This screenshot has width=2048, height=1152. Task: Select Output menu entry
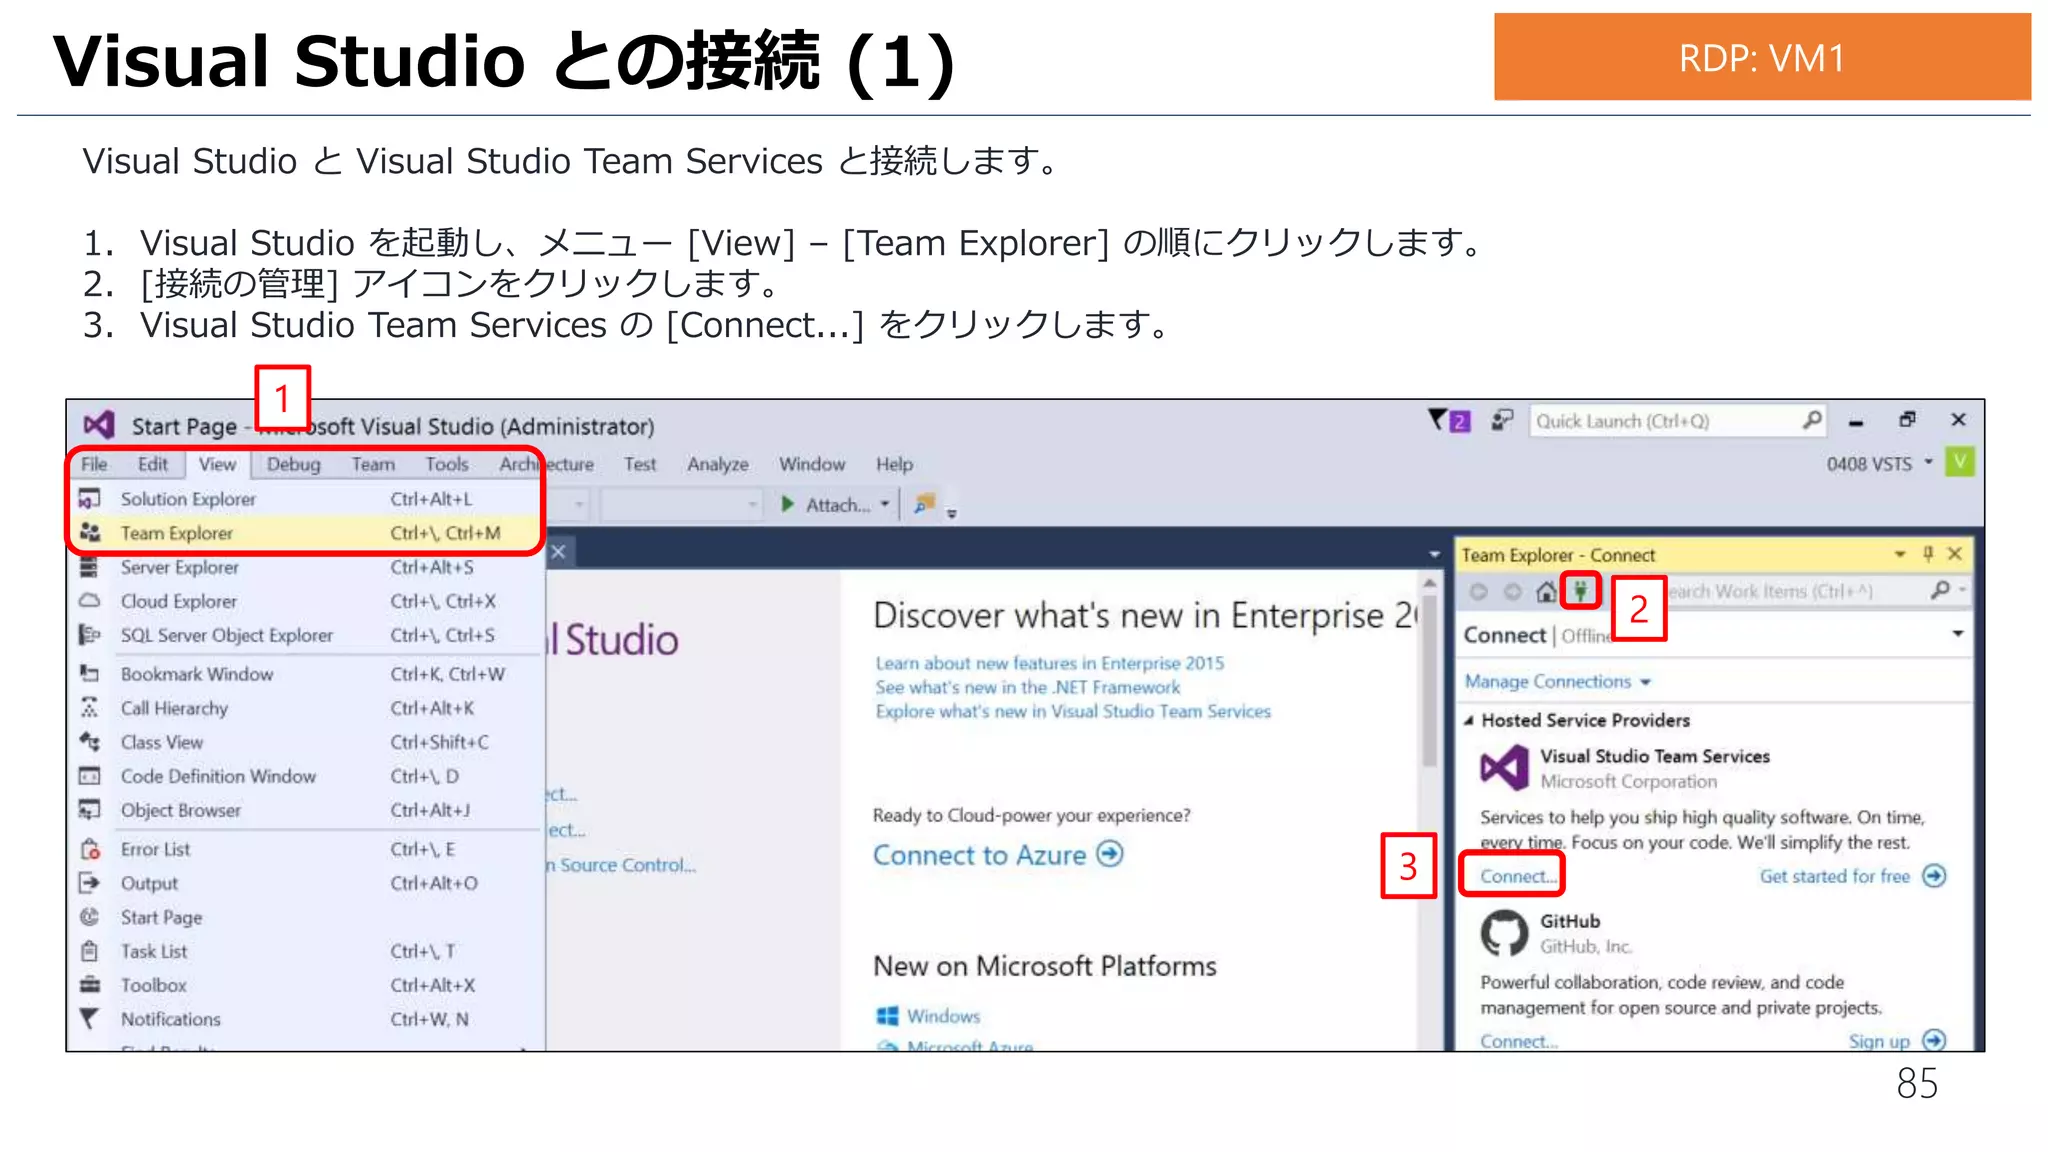click(x=306, y=883)
